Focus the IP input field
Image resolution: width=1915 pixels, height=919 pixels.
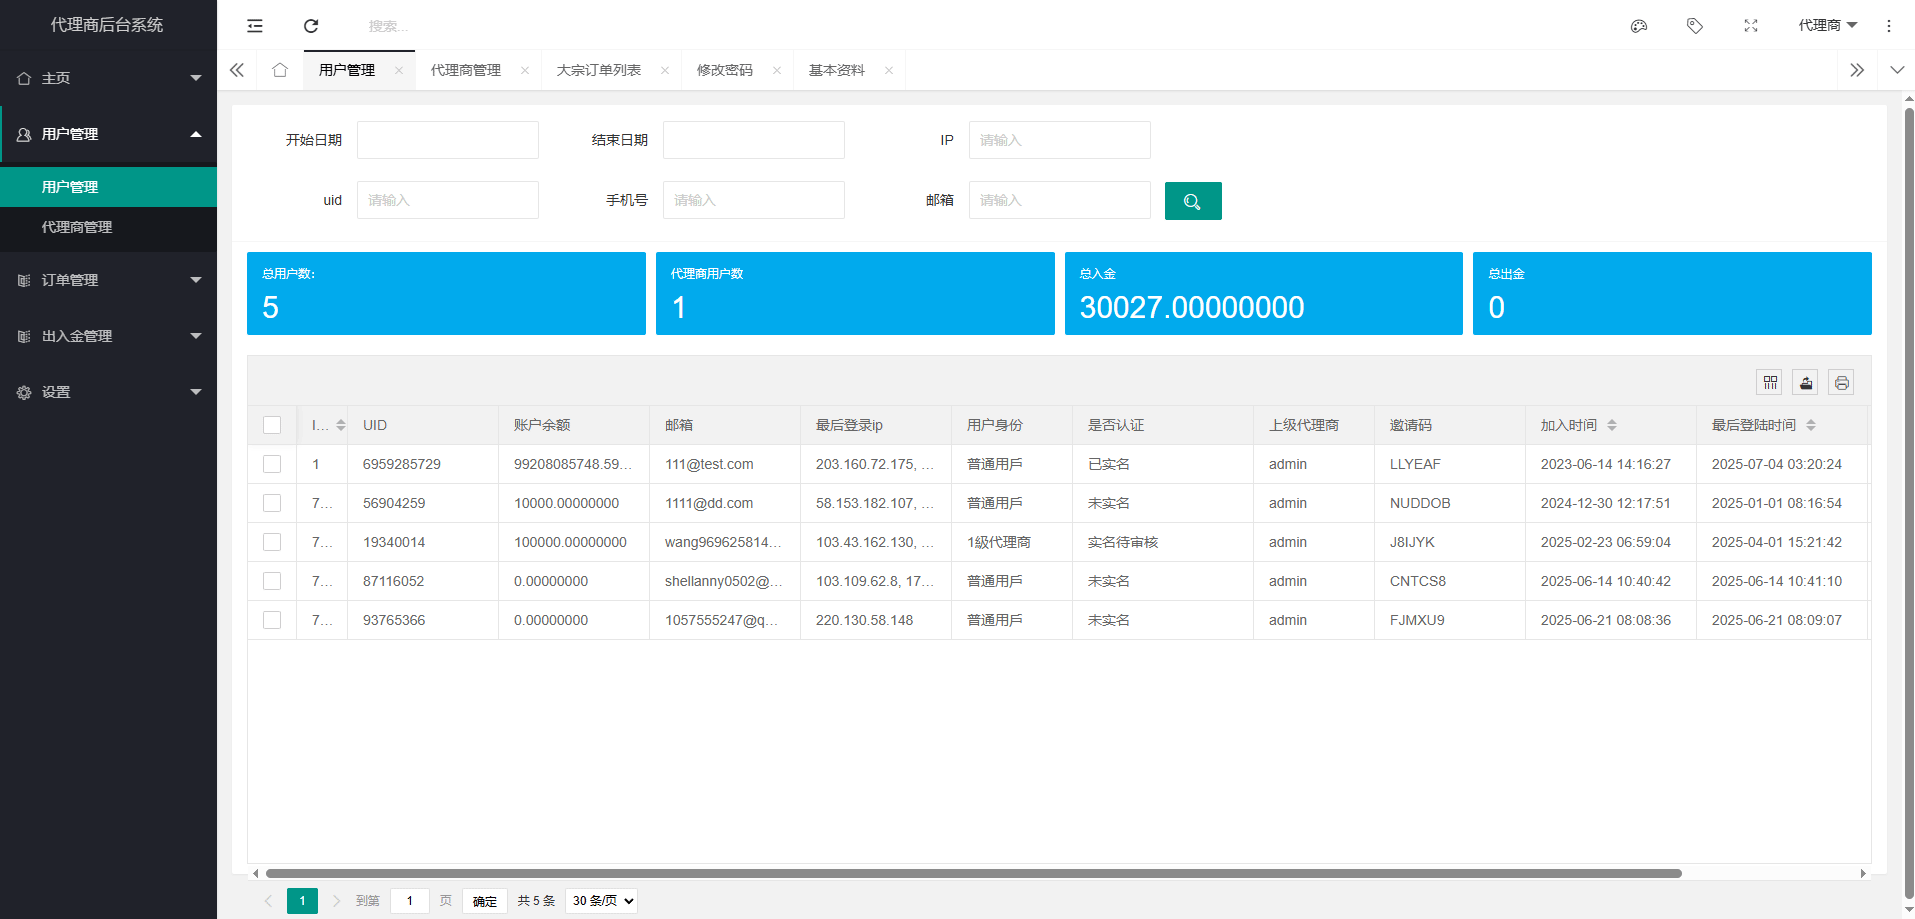click(1060, 140)
